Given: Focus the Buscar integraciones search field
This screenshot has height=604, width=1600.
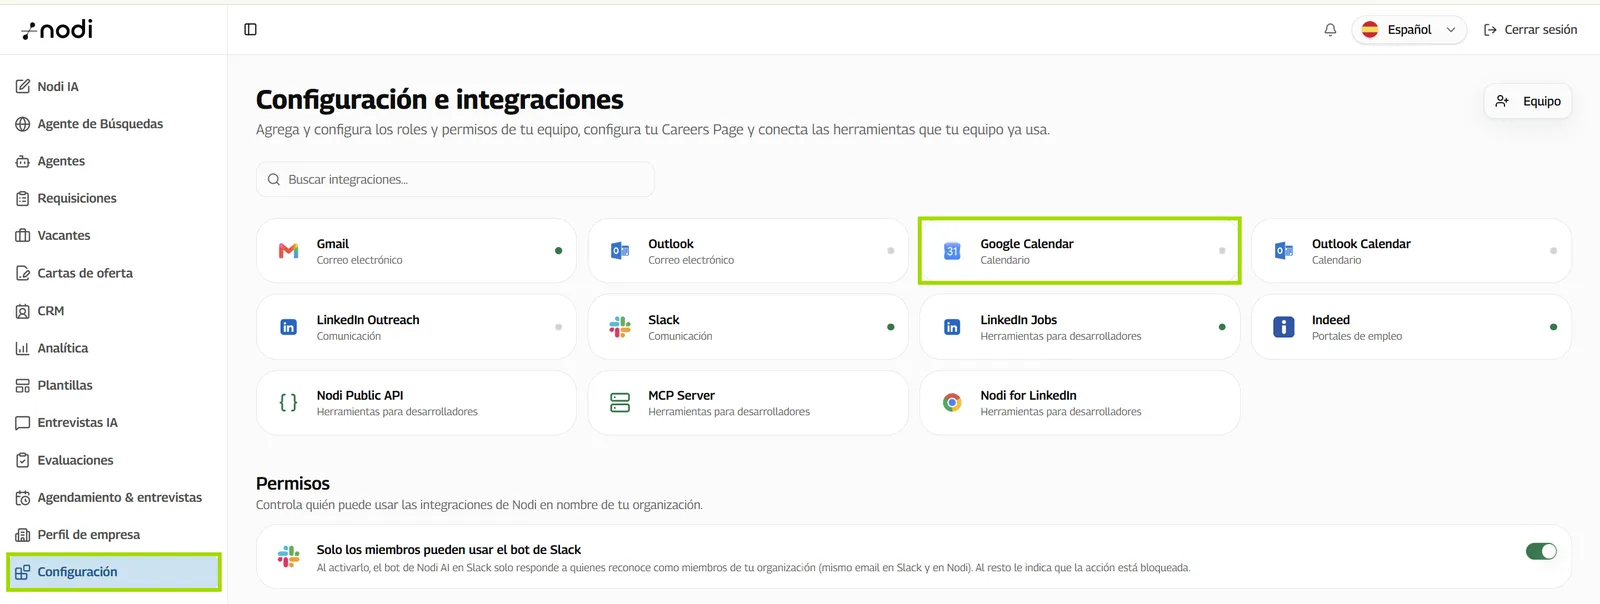Looking at the screenshot, I should (x=455, y=179).
